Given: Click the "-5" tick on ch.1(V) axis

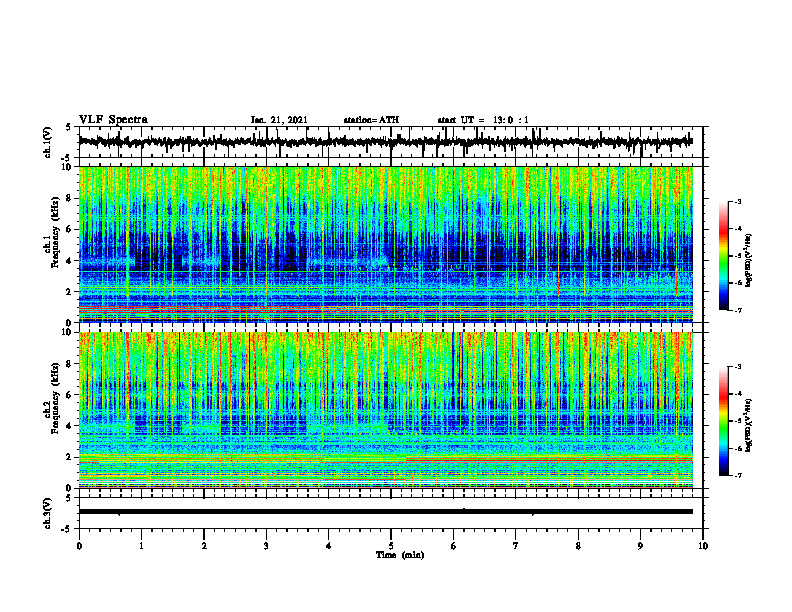Looking at the screenshot, I should [67, 158].
